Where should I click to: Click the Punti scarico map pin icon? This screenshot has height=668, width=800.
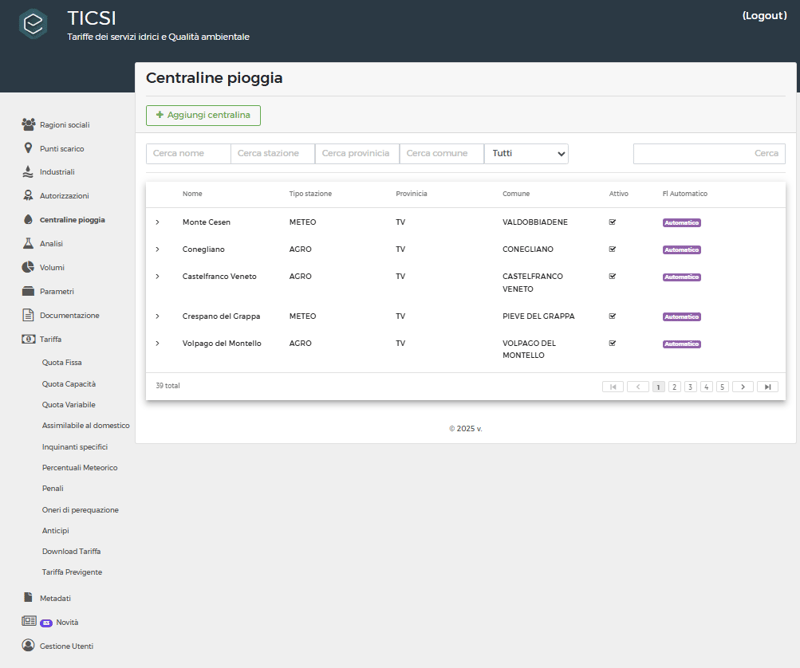coord(28,148)
